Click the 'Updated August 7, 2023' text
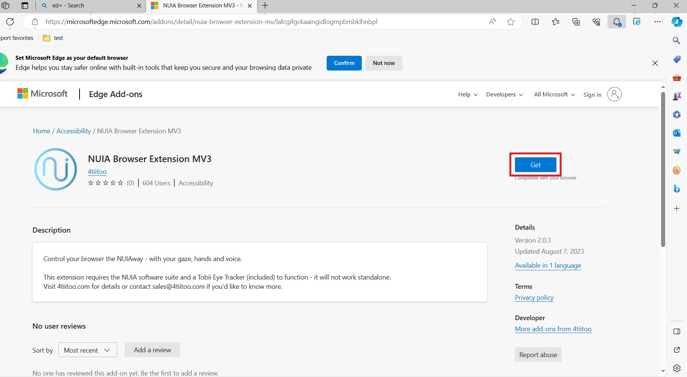The height and width of the screenshot is (377, 687). (549, 251)
